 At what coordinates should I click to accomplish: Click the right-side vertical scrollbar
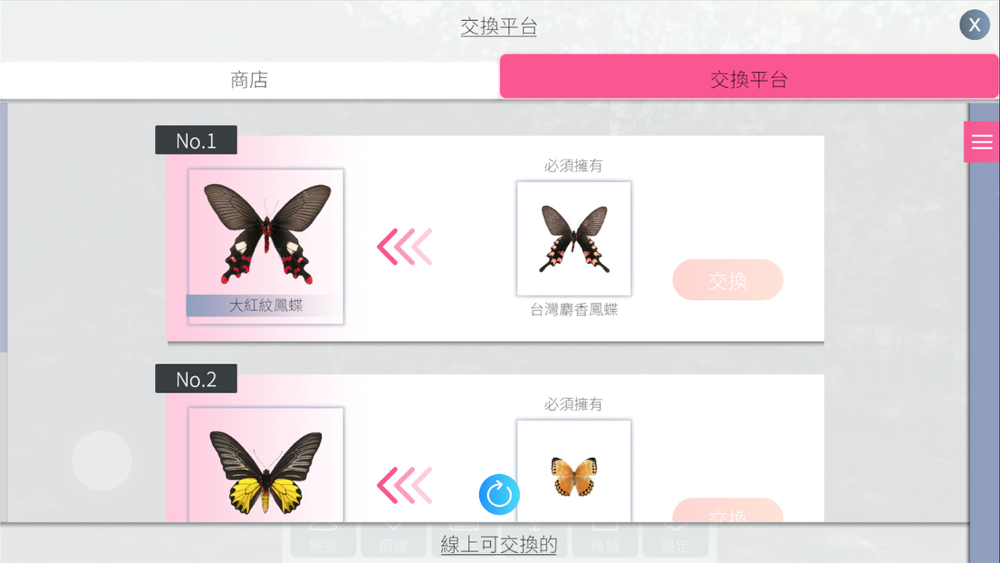coord(983,333)
